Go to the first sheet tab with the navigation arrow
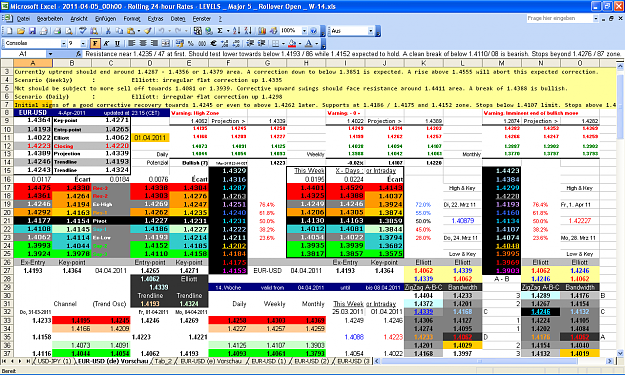 5,361
